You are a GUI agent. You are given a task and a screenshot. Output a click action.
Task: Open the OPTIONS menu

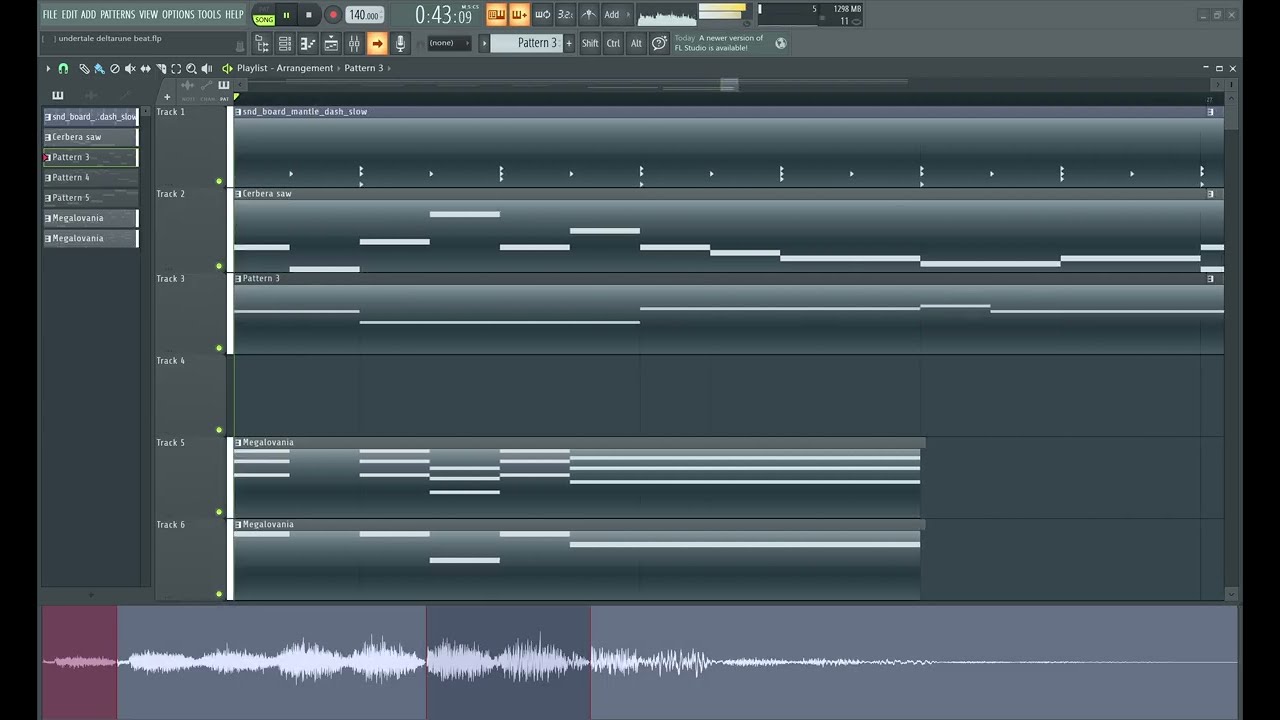point(178,14)
